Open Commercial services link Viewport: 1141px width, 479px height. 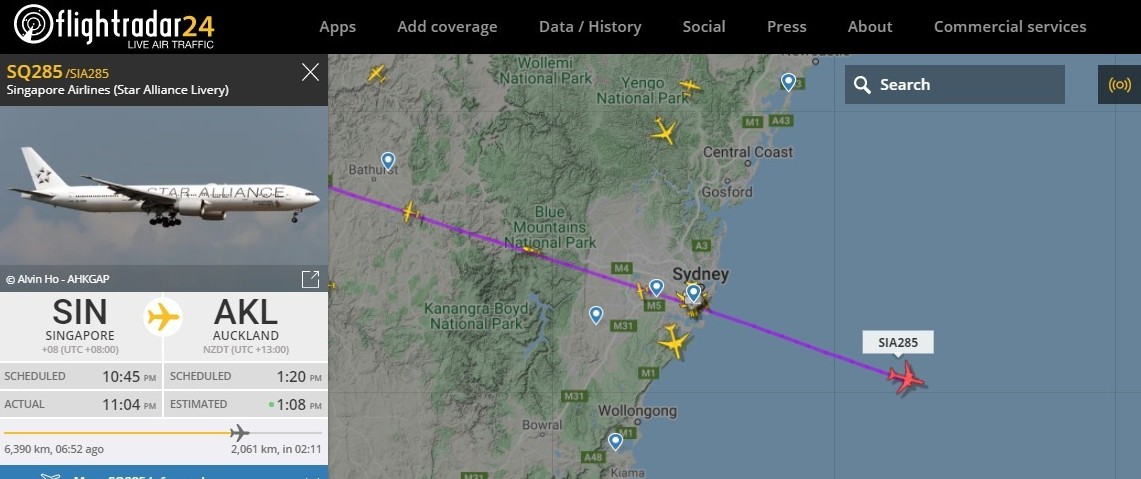[x=1010, y=27]
